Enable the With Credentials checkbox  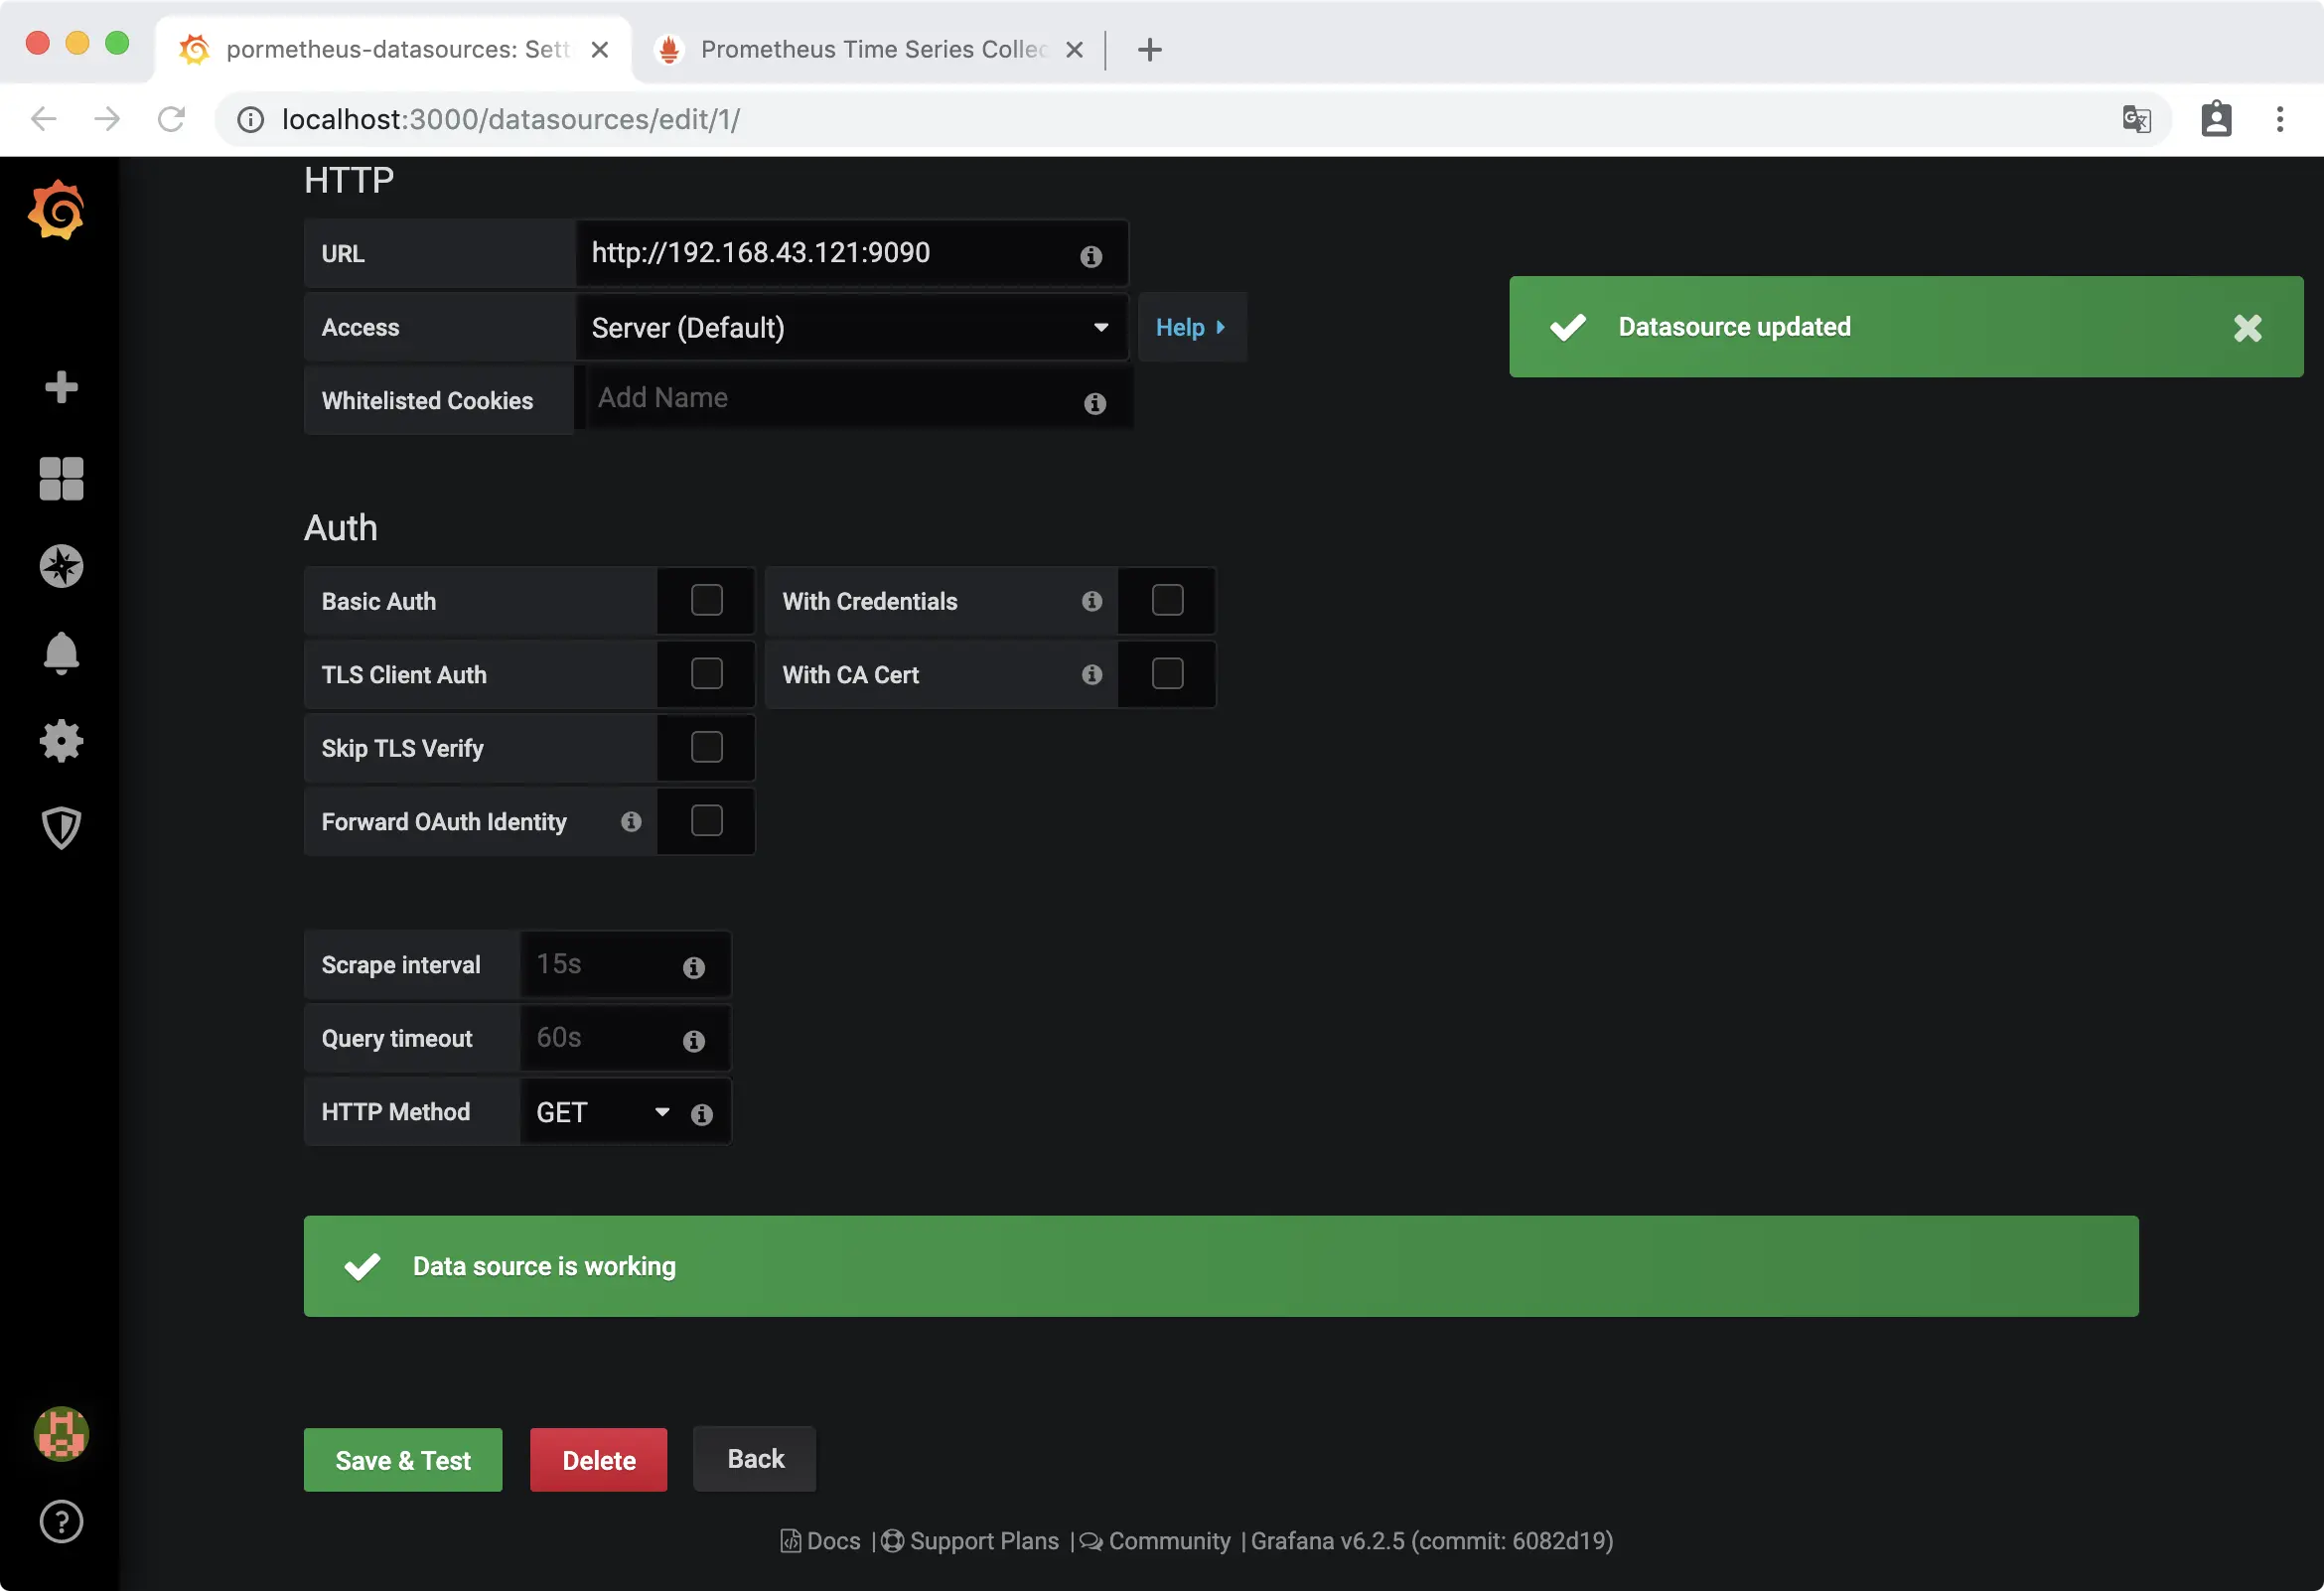[1167, 600]
